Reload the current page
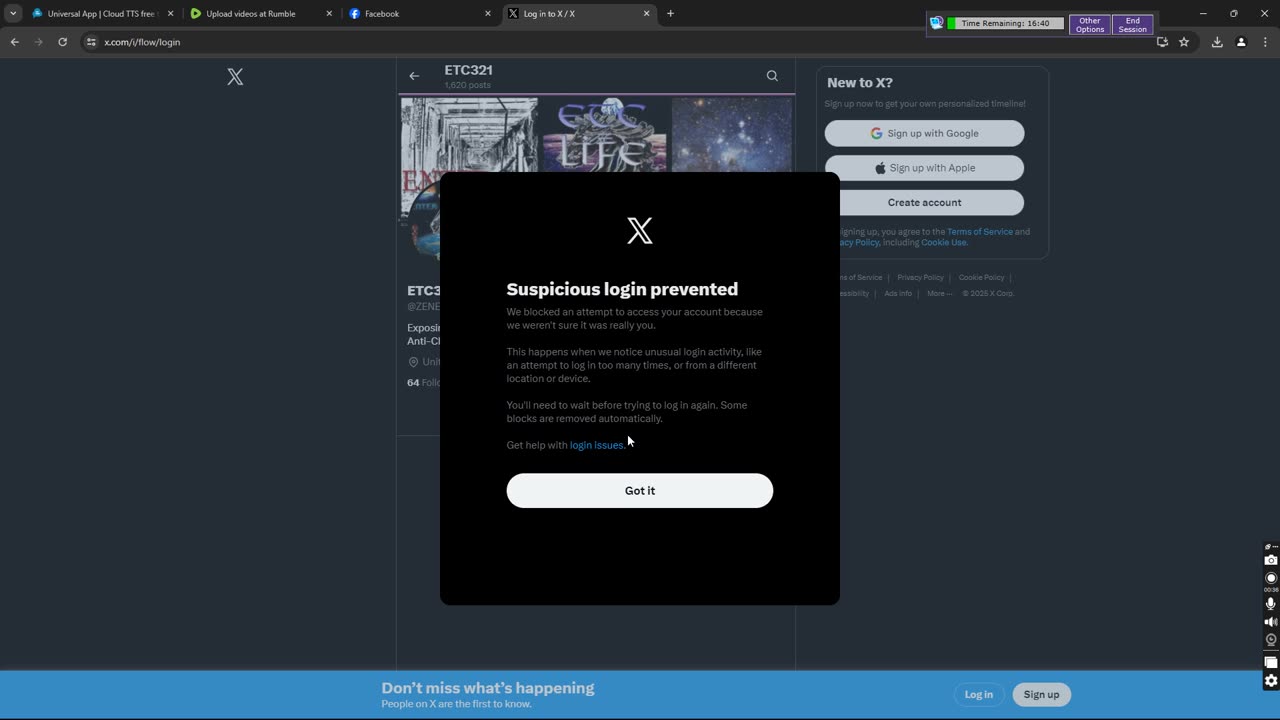Viewport: 1280px width, 720px height. click(62, 42)
